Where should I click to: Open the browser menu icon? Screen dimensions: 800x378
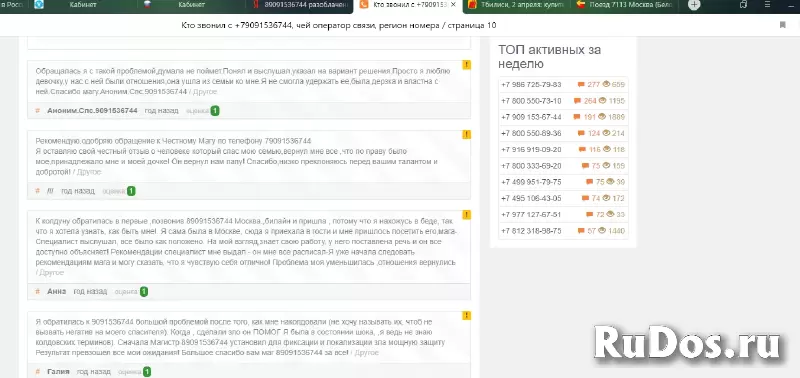(768, 5)
